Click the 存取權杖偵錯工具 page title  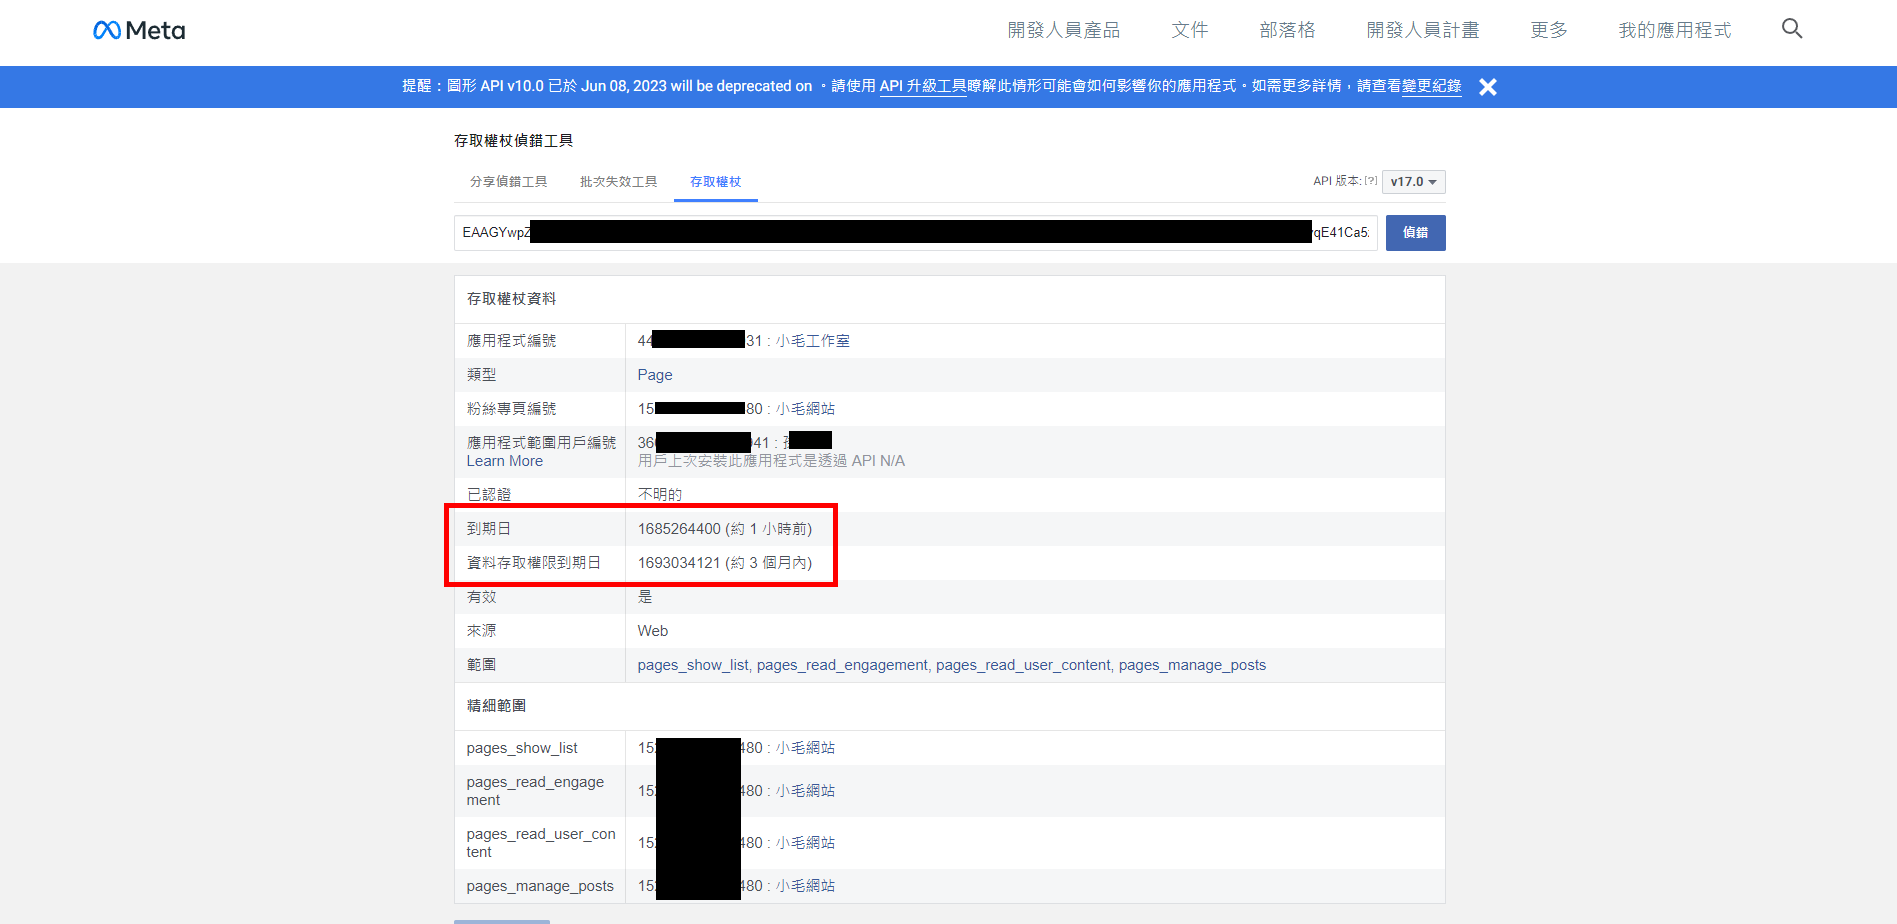click(x=514, y=141)
